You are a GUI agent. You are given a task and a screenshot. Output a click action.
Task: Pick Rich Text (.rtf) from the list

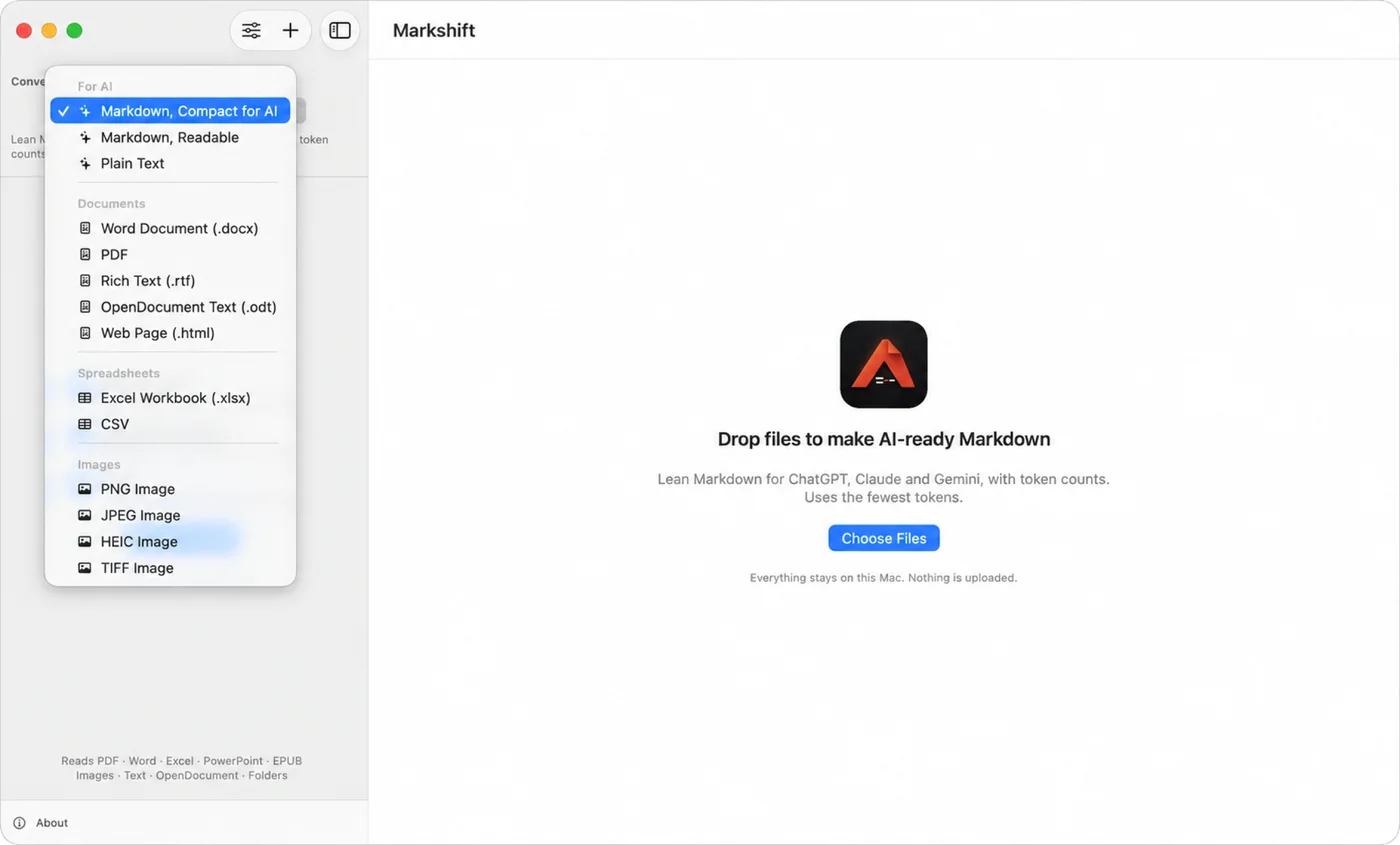point(170,281)
